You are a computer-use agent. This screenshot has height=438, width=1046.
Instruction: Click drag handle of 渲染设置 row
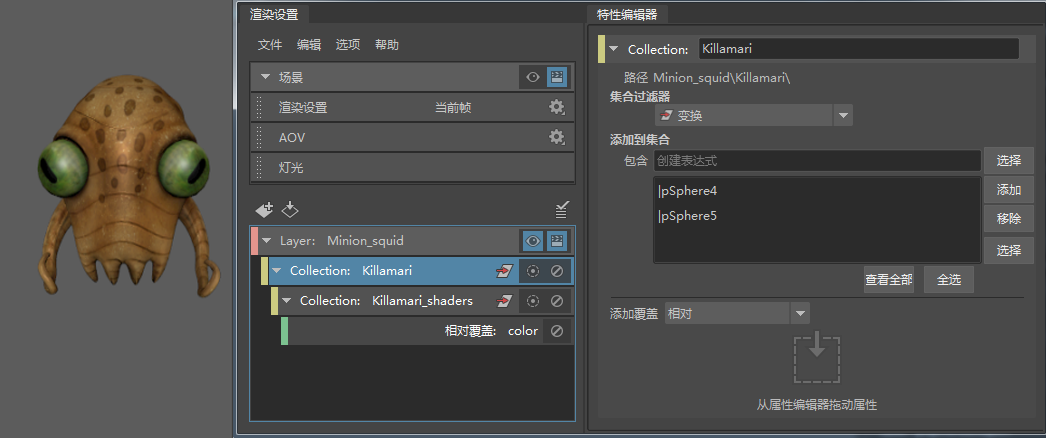[x=261, y=107]
